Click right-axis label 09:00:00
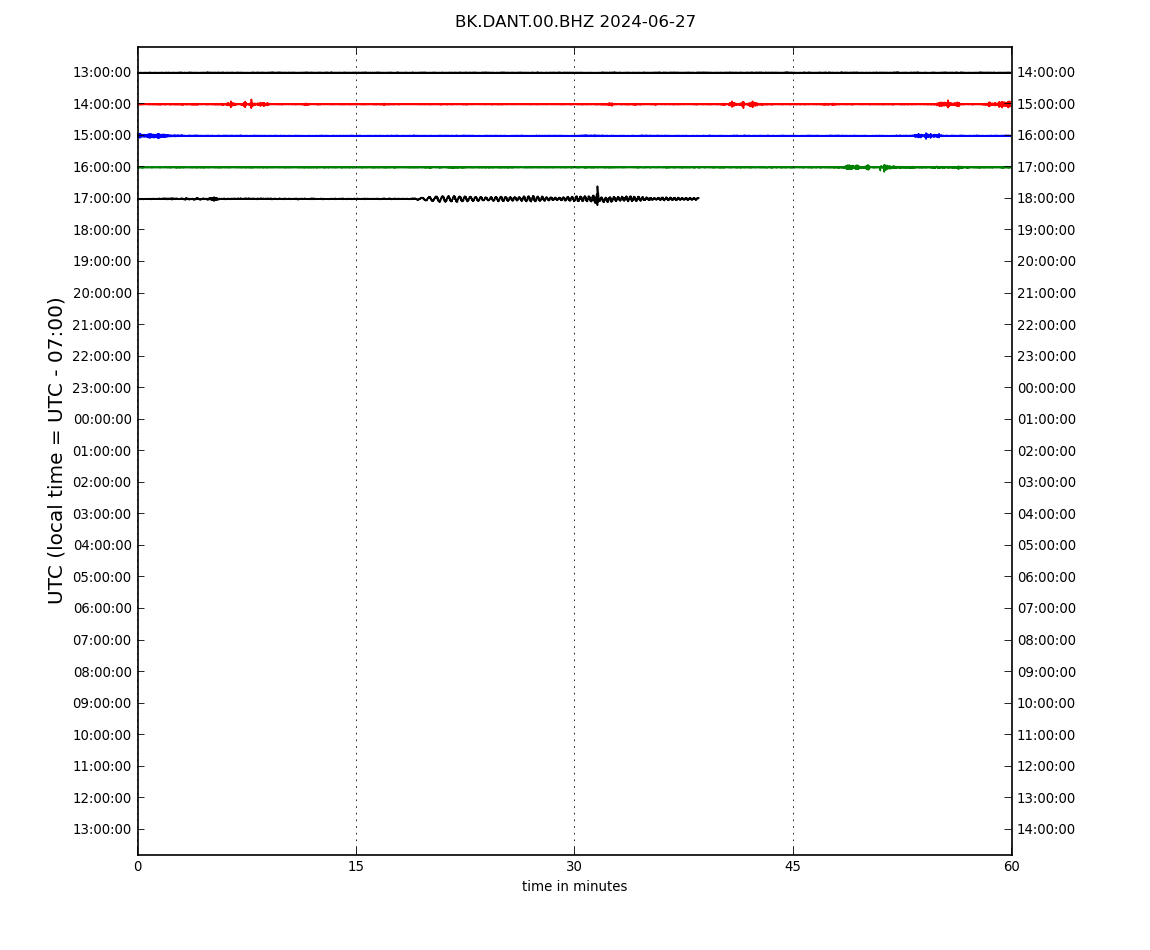Screen dimensions: 1150x950 1046,672
